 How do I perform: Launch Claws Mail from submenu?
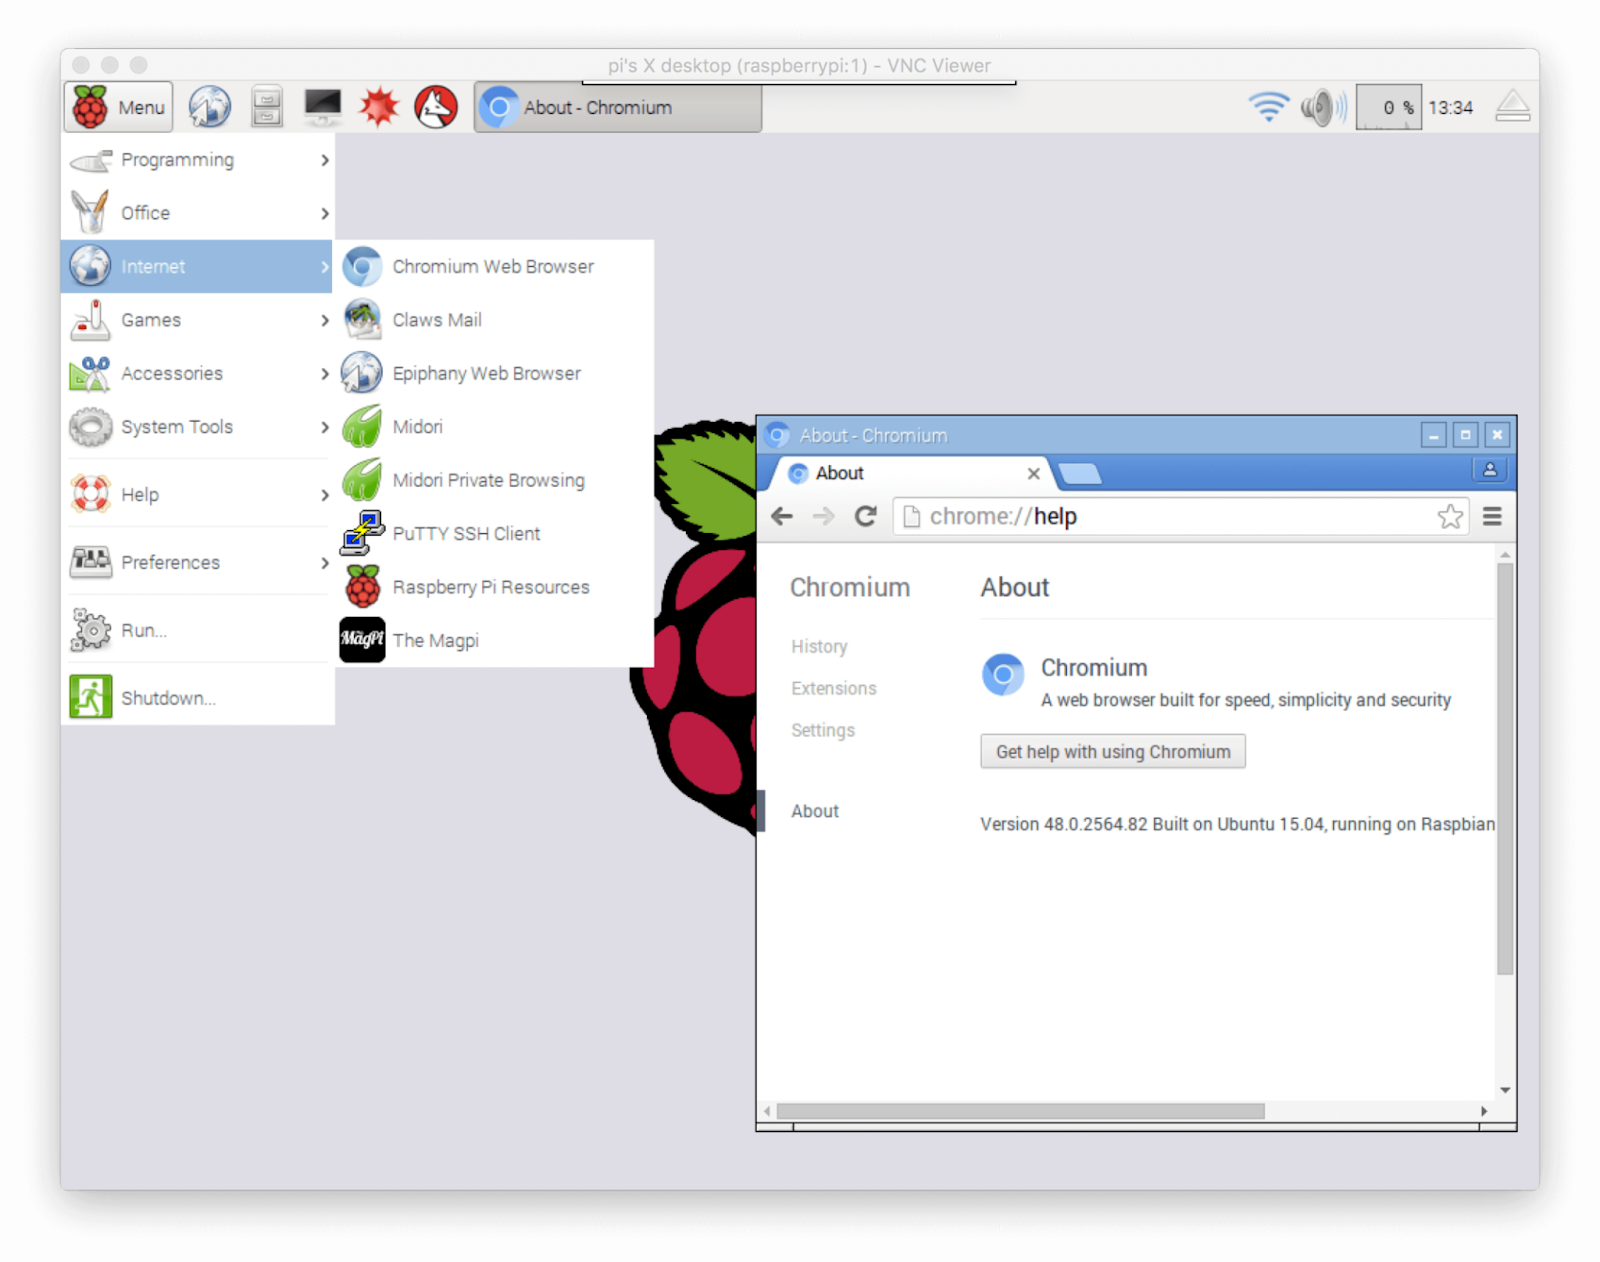495,320
